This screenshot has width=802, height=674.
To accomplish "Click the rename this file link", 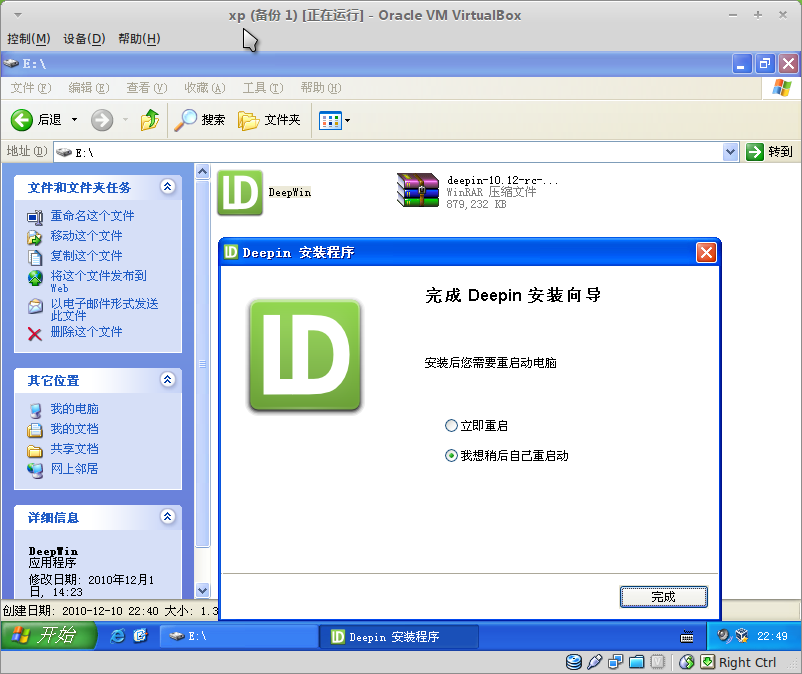I will [92, 216].
